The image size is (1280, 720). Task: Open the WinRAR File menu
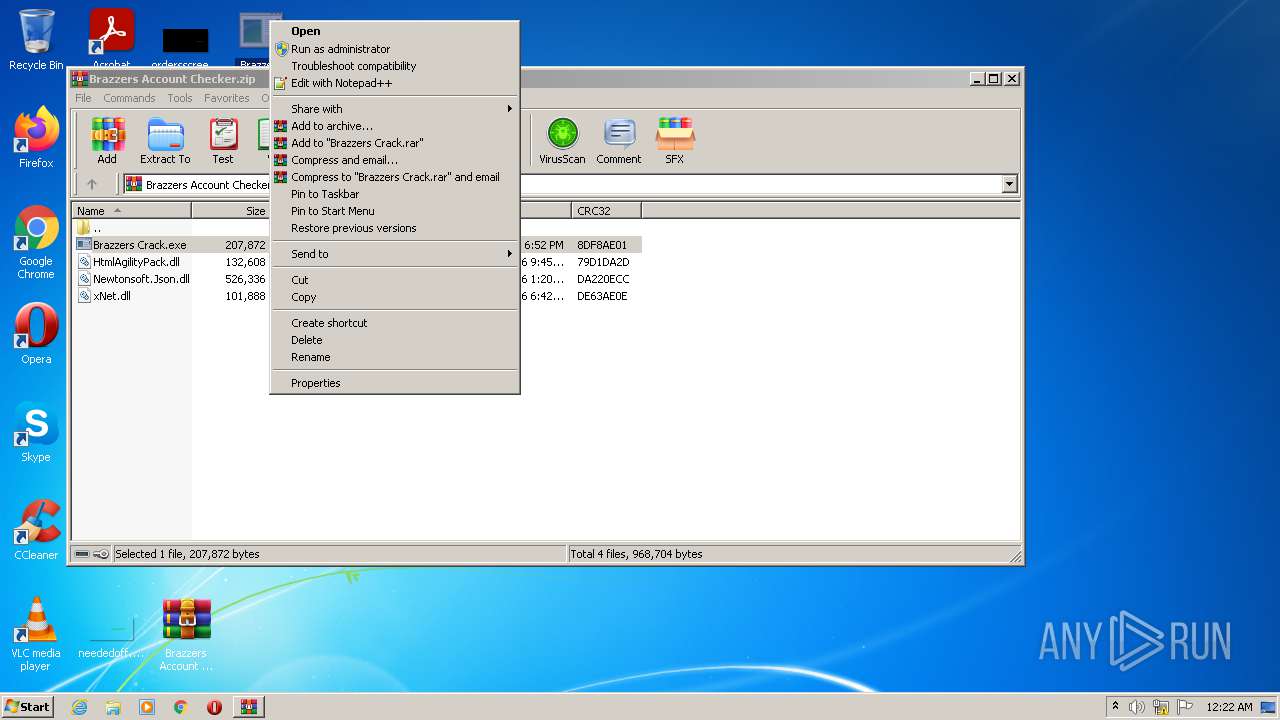(83, 98)
